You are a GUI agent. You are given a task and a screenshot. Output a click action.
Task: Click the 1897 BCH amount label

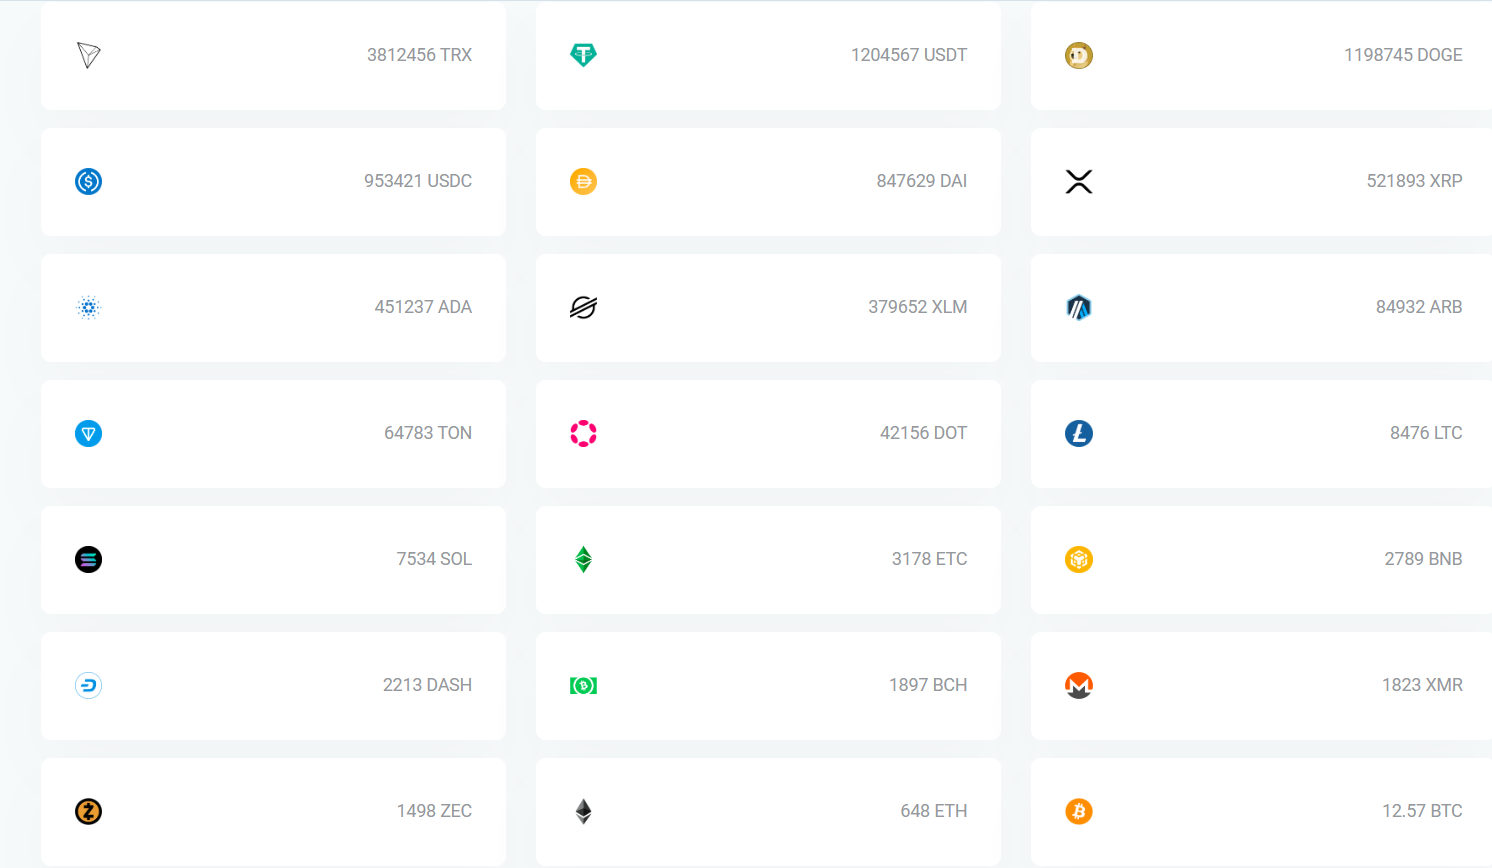coord(927,685)
